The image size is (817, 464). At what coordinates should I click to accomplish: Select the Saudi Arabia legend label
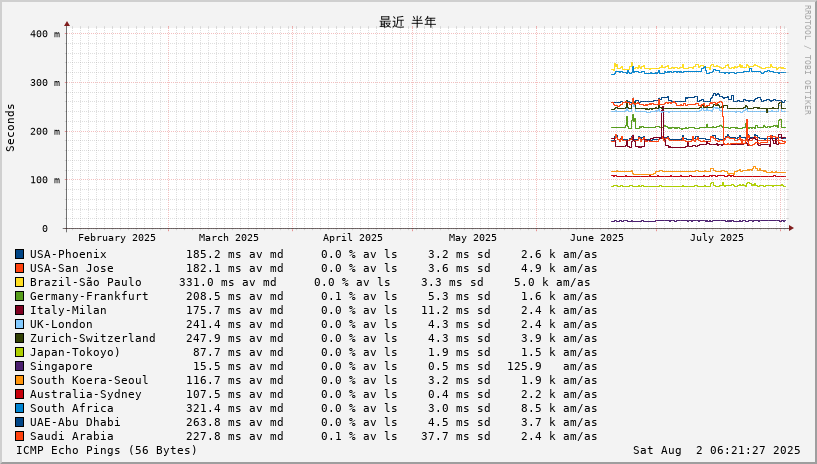pos(71,437)
